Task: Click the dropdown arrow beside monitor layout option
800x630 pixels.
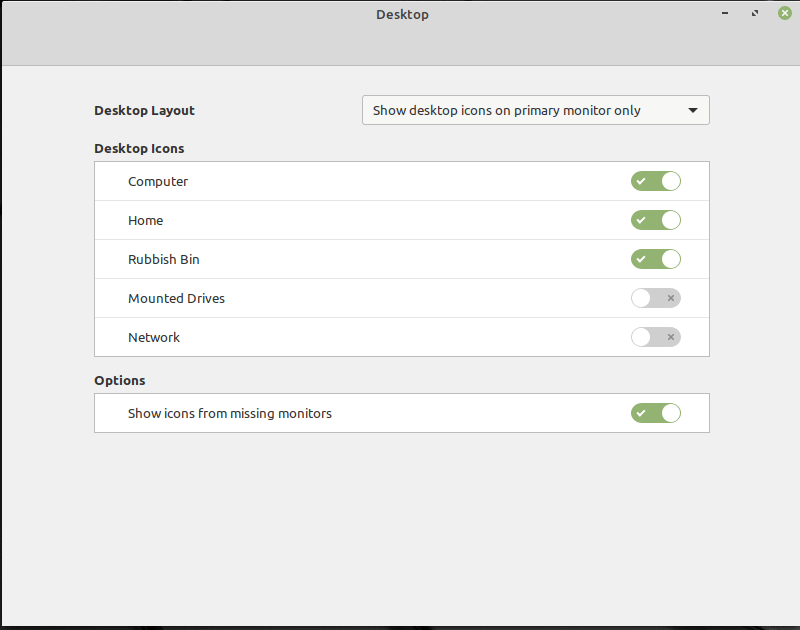Action: click(693, 111)
